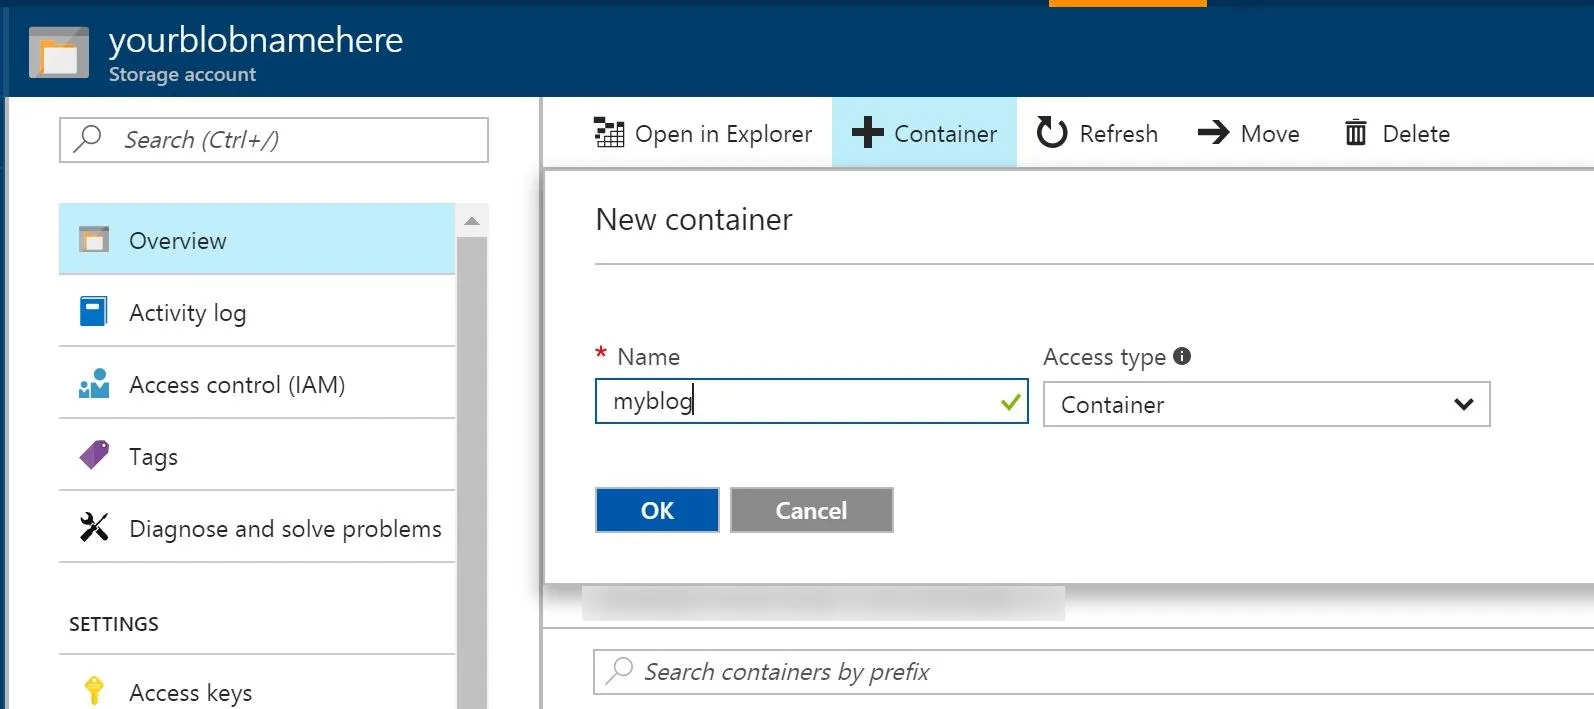Cancel the new container dialog
1594x709 pixels.
811,510
